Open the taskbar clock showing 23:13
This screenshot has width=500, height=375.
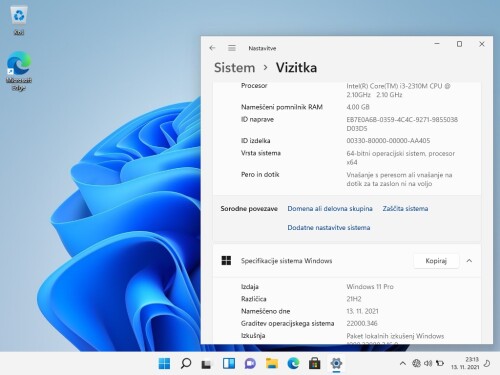tap(465, 363)
